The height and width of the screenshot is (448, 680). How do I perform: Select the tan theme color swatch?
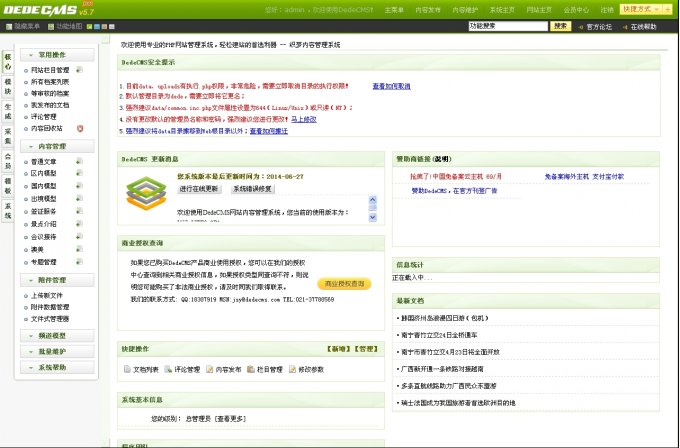(x=104, y=27)
